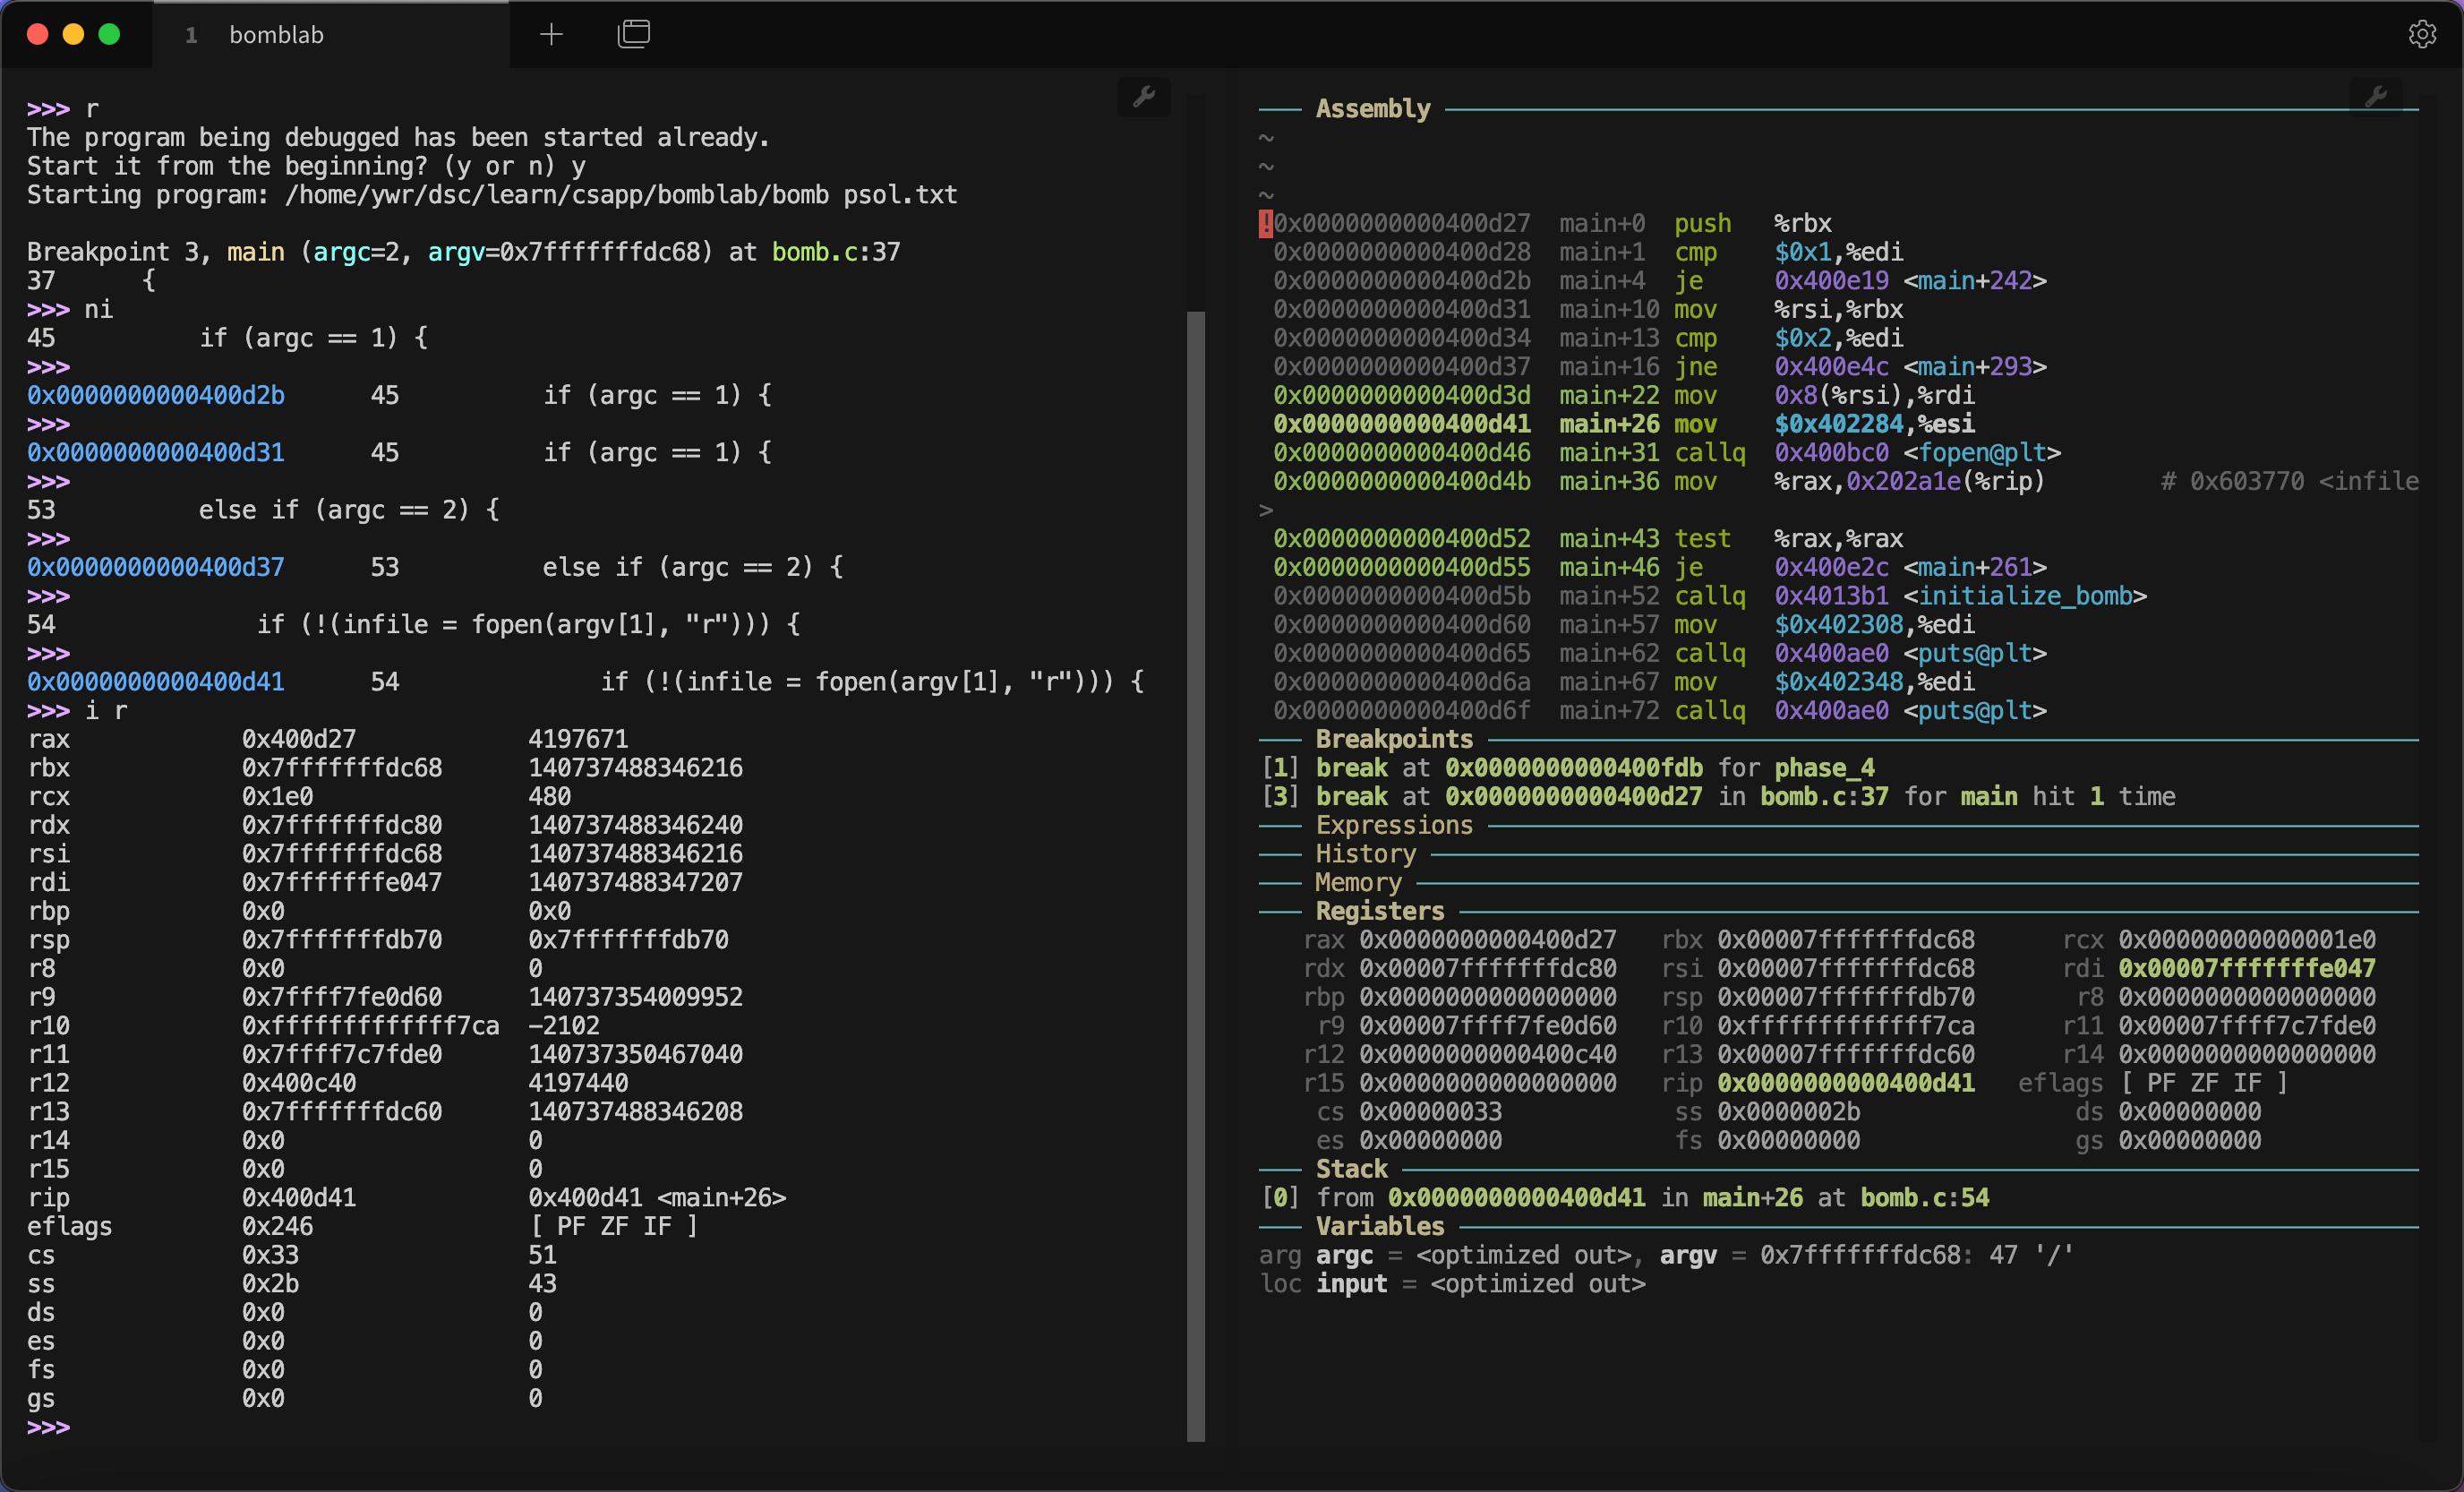Image resolution: width=2464 pixels, height=1492 pixels.
Task: Click the green traffic light to zoom window
Action: (x=110, y=33)
